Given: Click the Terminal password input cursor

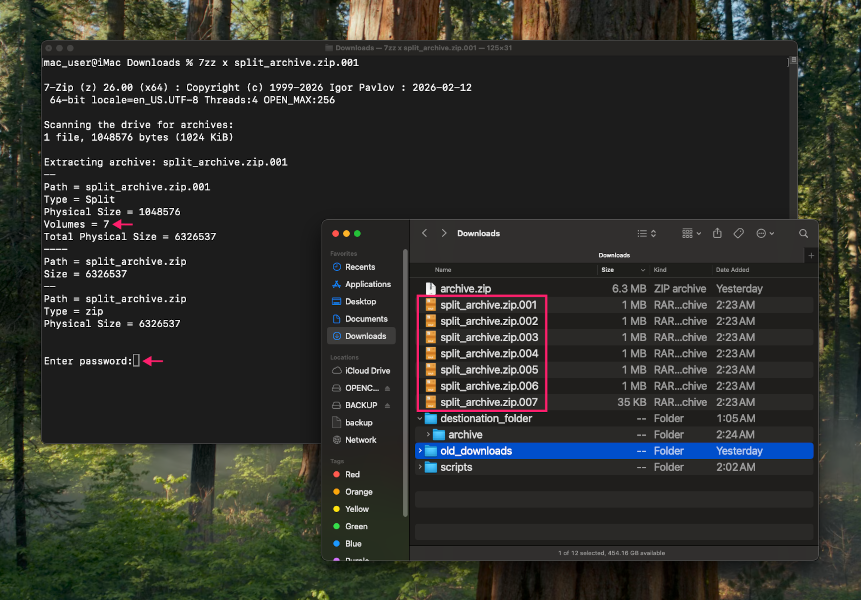Looking at the screenshot, I should pos(136,361).
